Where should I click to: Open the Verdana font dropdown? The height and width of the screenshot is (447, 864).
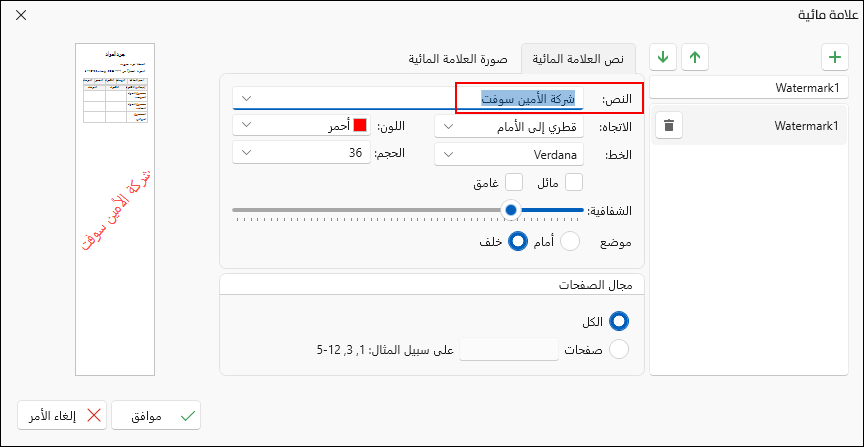[x=509, y=154]
